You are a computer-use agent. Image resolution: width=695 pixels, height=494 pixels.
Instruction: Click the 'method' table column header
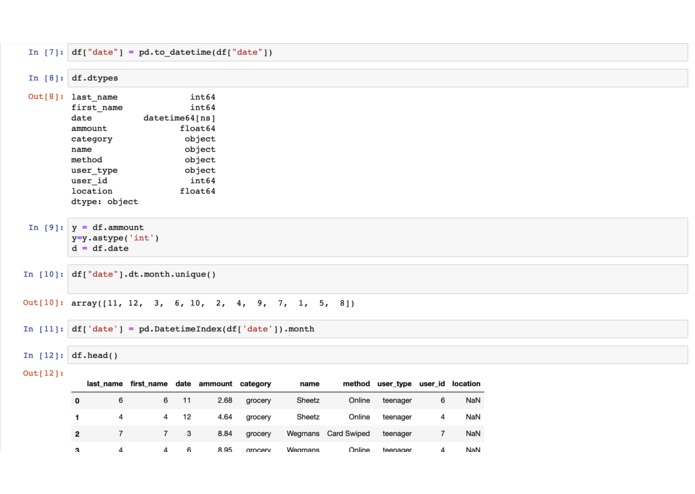[x=356, y=384]
